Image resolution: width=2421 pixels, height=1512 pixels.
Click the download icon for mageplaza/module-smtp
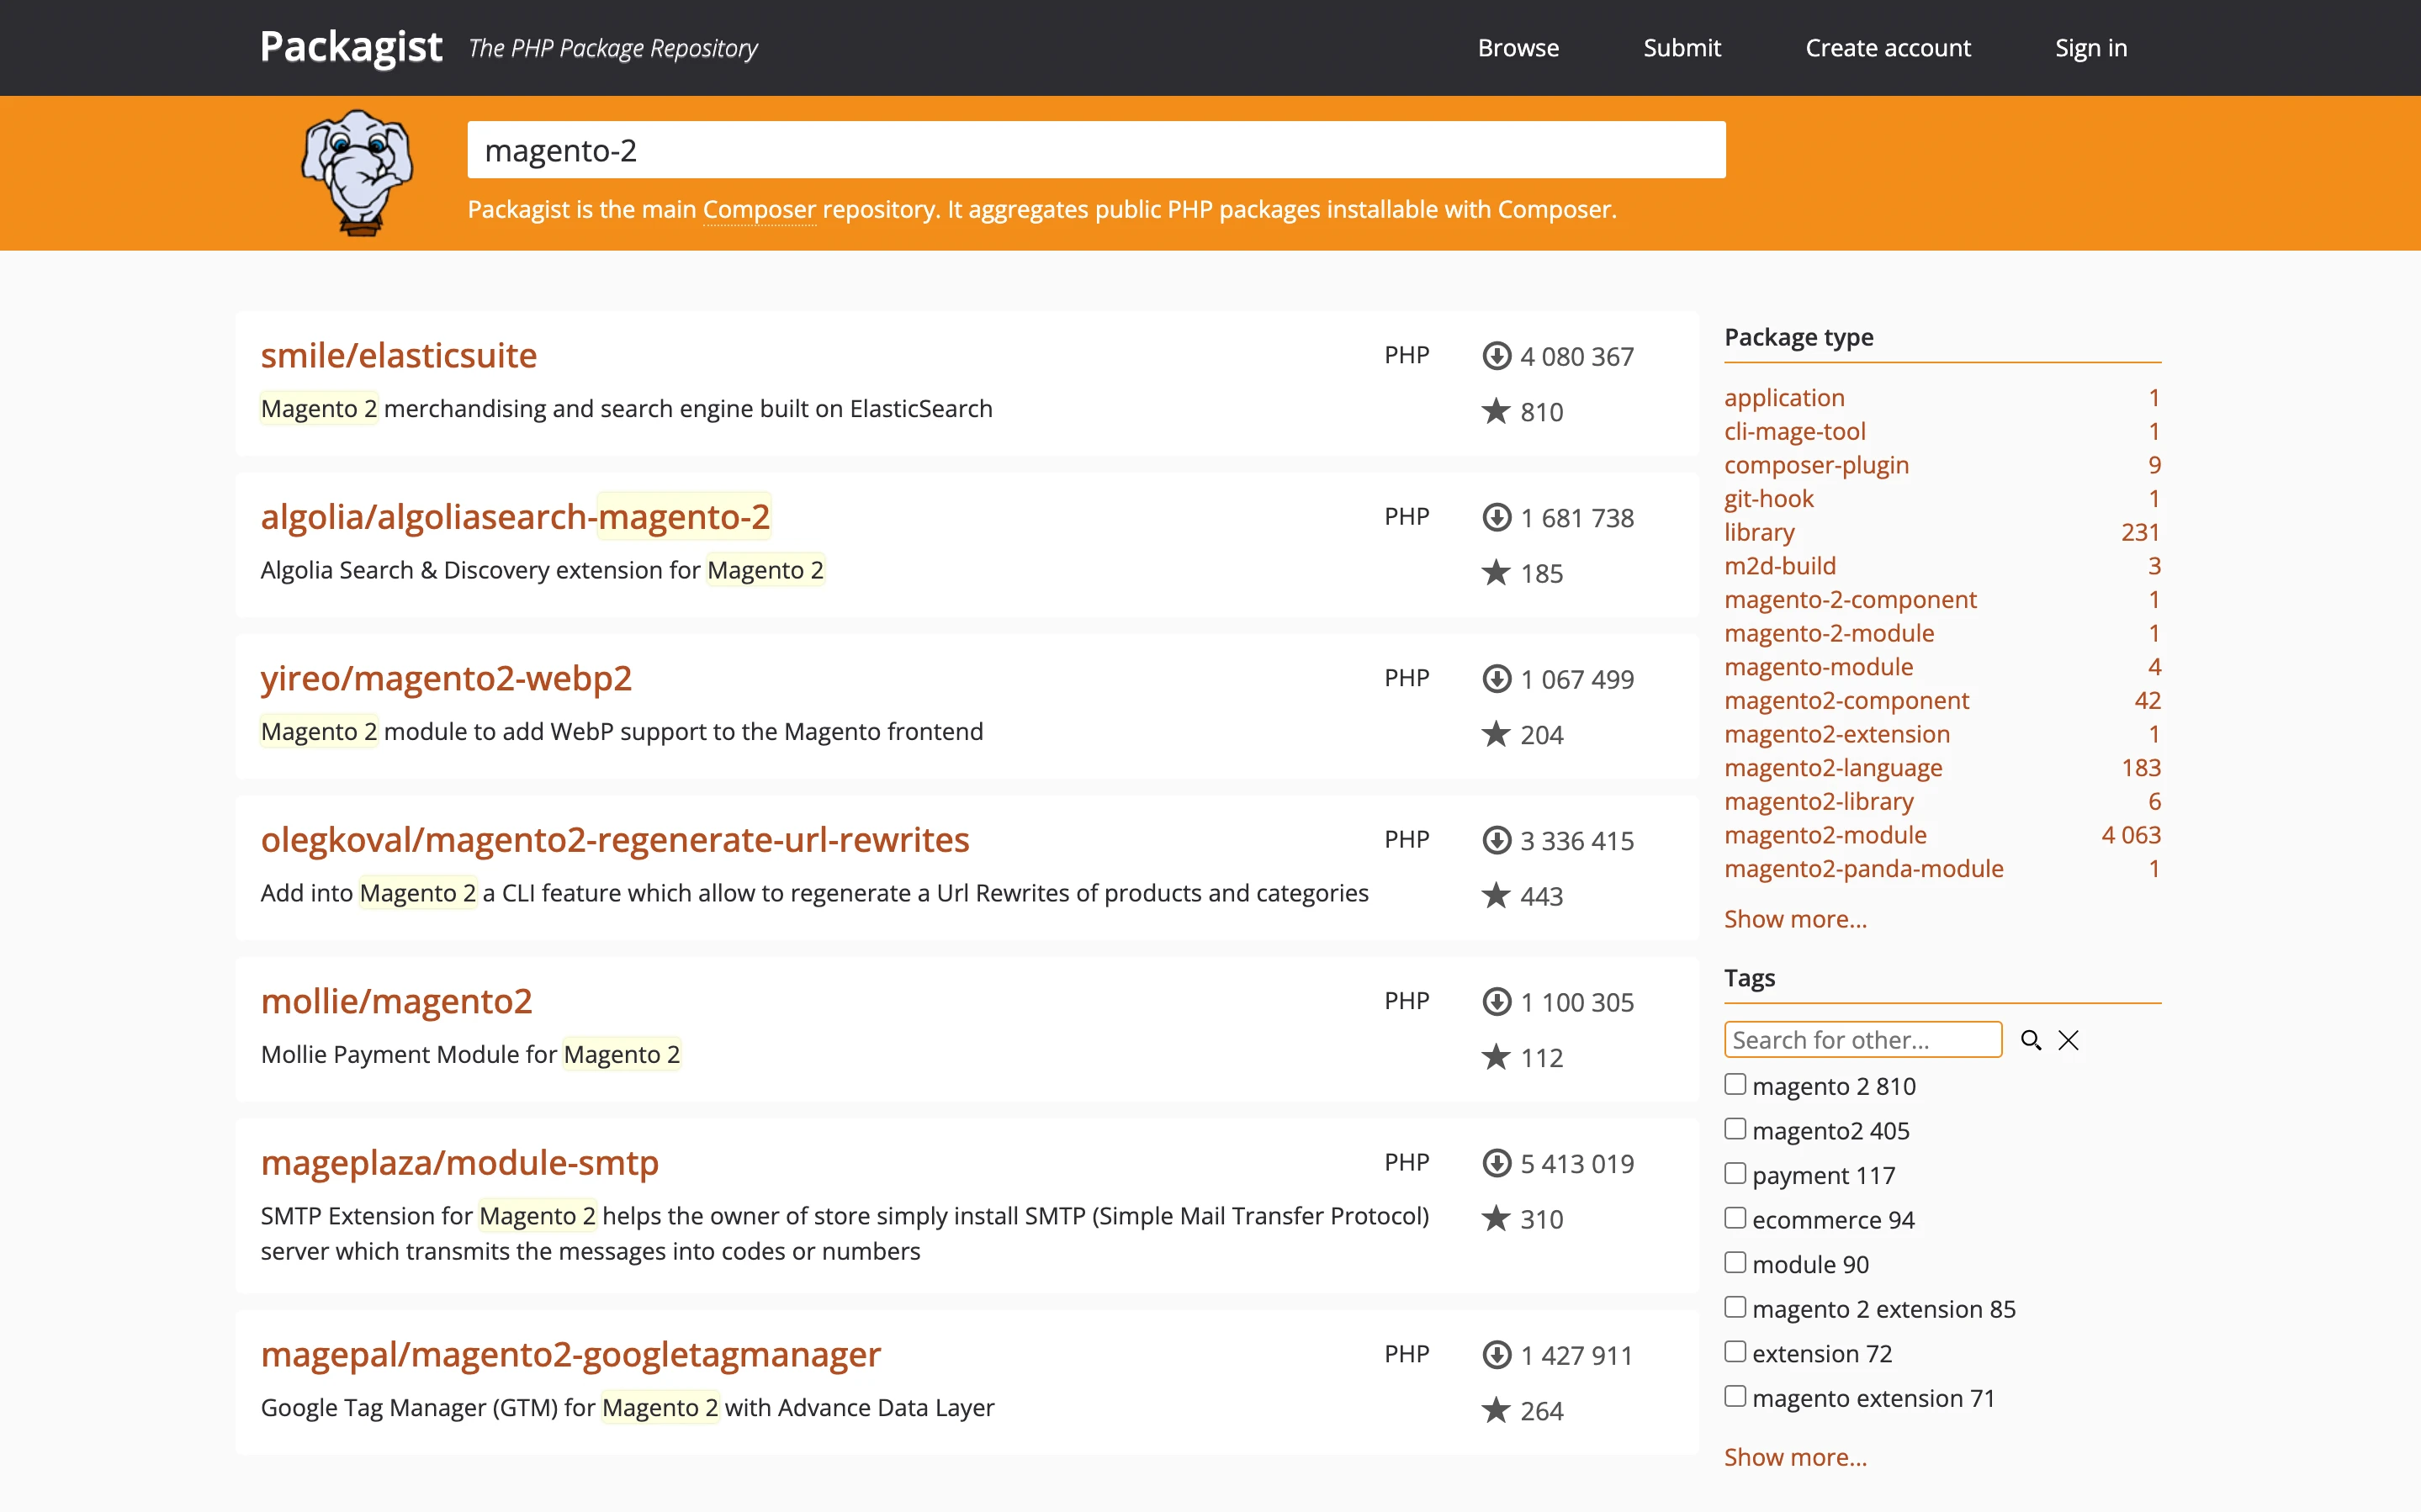click(1497, 1163)
